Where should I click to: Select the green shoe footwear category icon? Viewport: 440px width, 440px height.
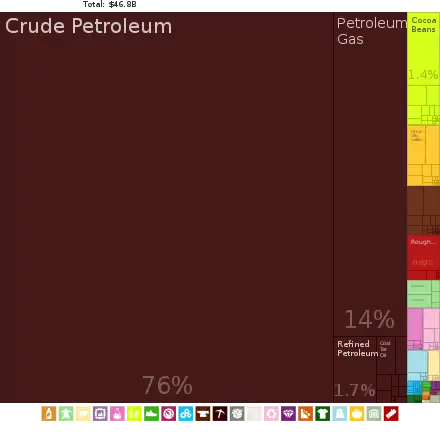151,414
